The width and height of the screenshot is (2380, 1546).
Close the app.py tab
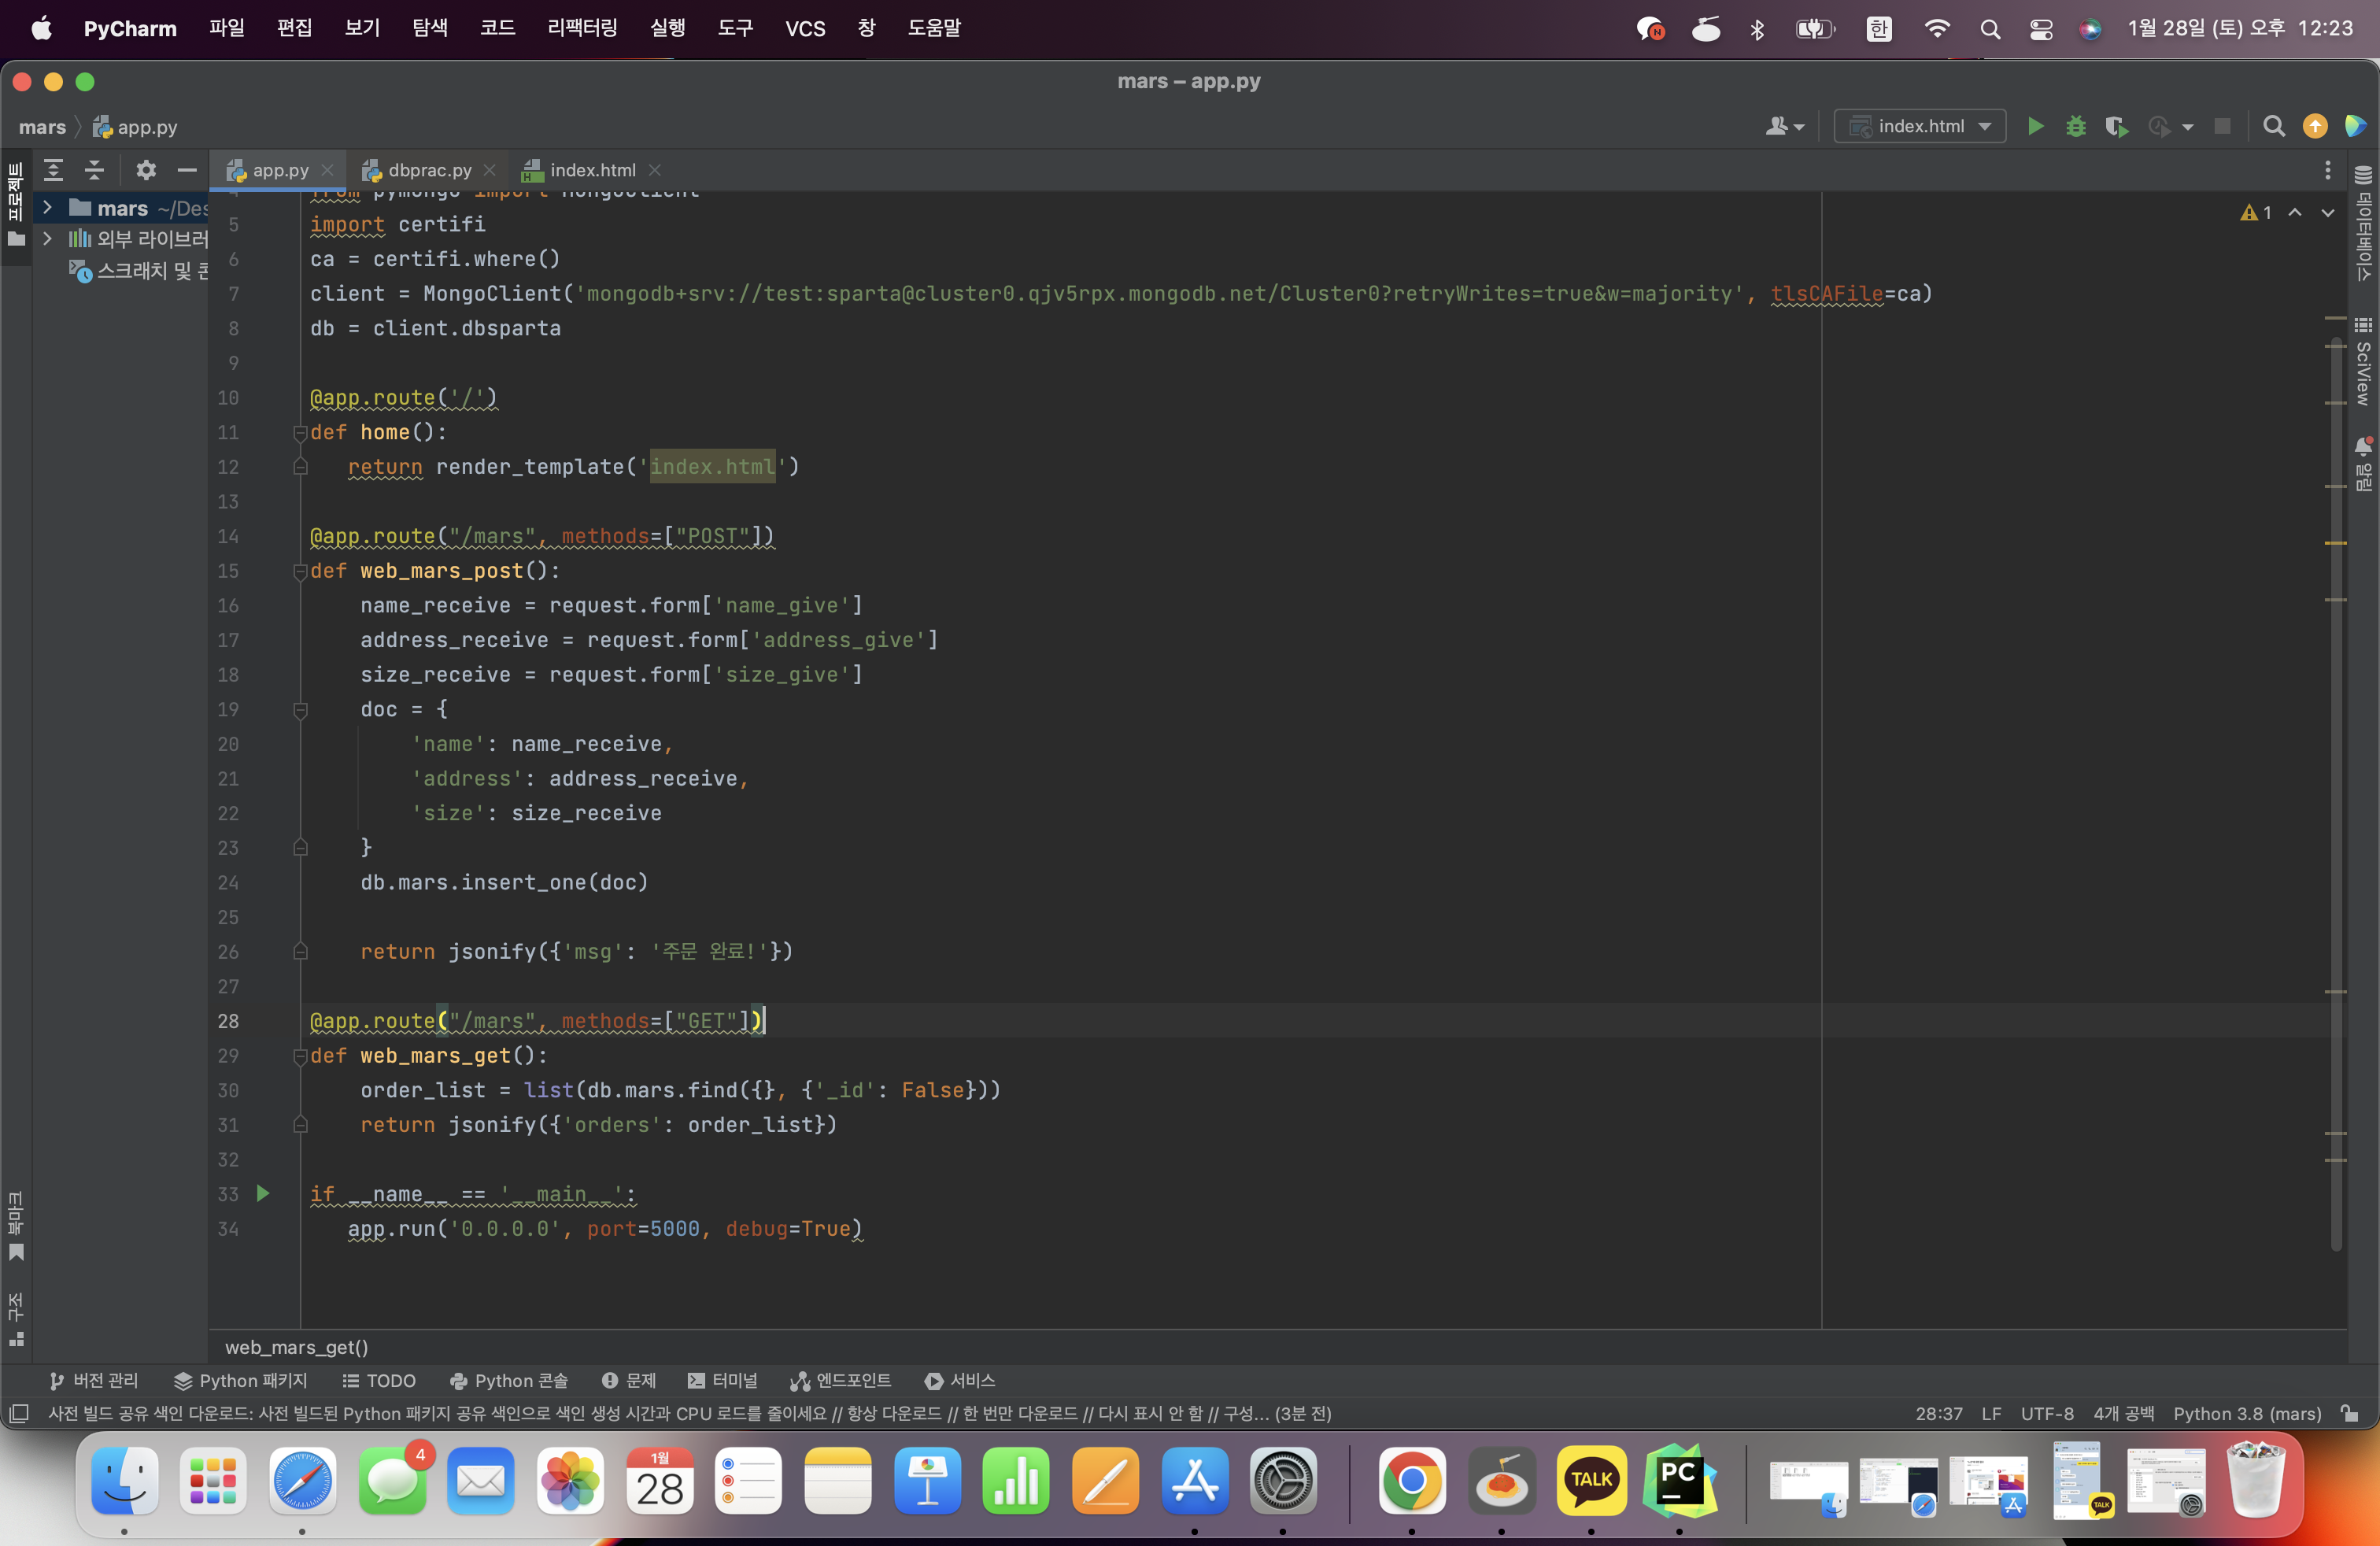coord(327,170)
